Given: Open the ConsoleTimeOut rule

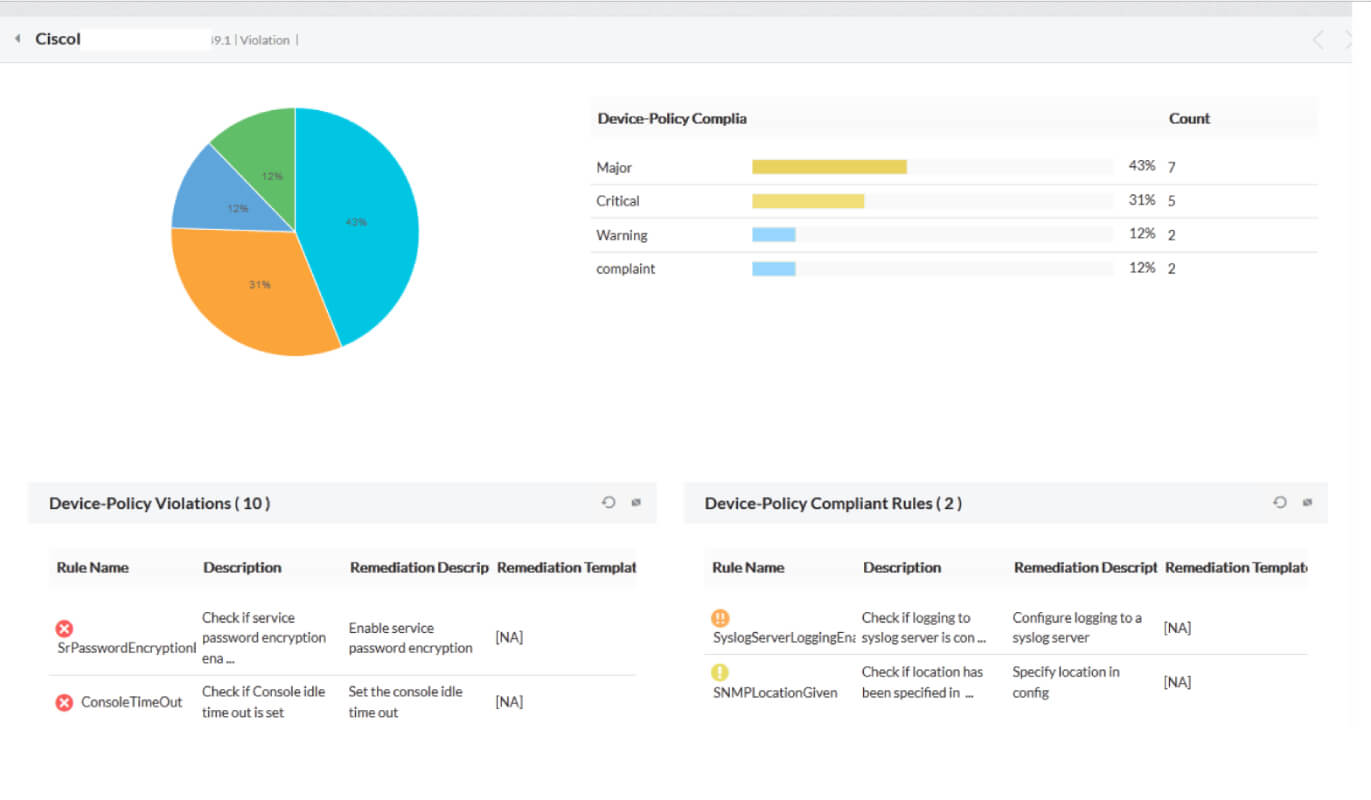Looking at the screenshot, I should click(x=132, y=702).
